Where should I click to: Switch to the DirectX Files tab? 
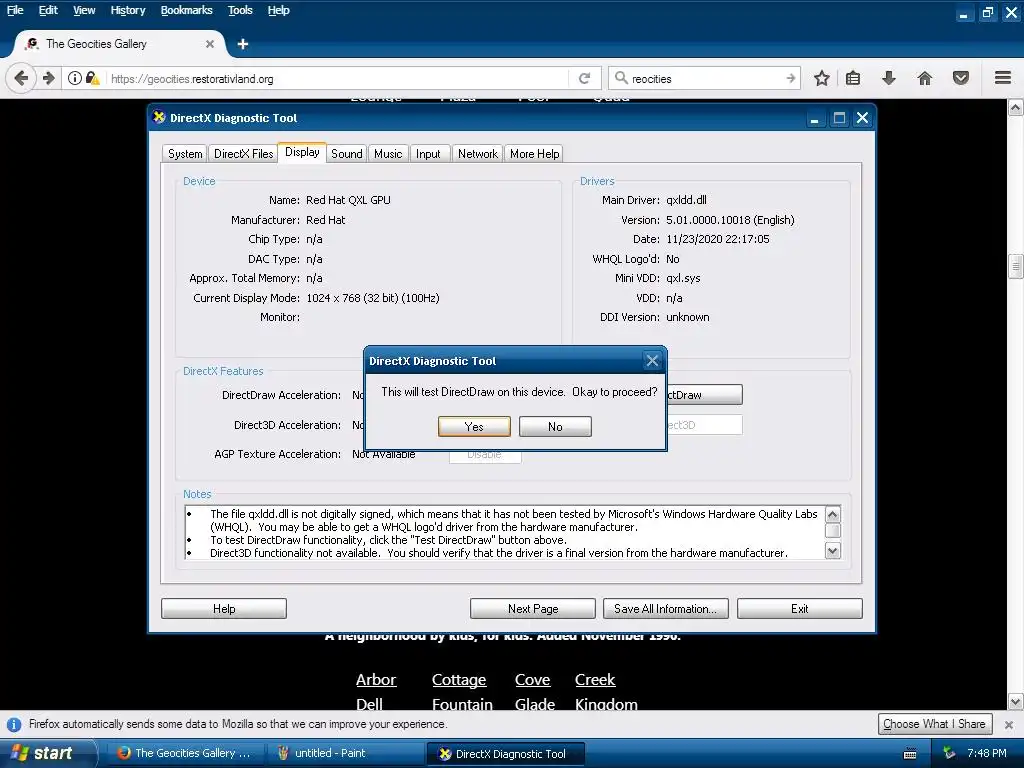click(244, 153)
